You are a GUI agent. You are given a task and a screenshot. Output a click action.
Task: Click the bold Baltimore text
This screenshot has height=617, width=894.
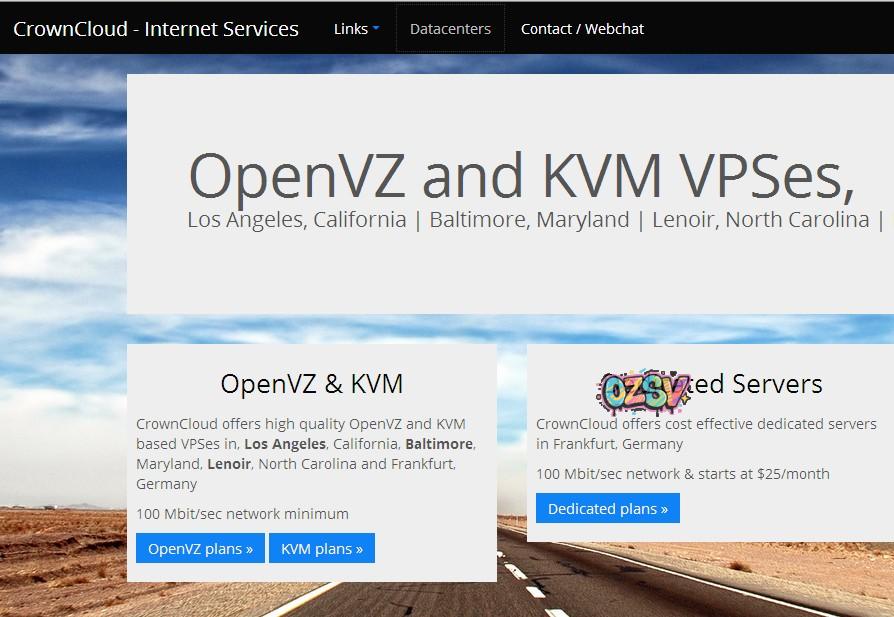coord(439,444)
